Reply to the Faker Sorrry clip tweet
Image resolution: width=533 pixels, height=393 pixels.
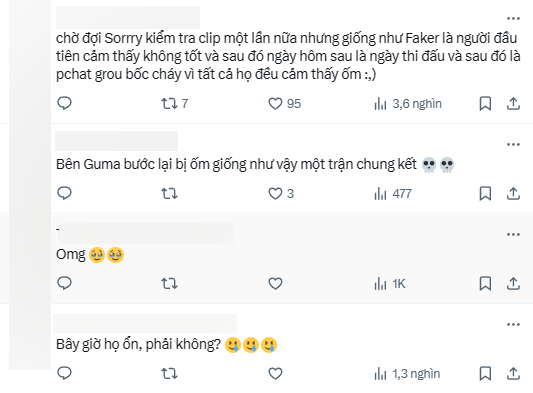point(64,103)
